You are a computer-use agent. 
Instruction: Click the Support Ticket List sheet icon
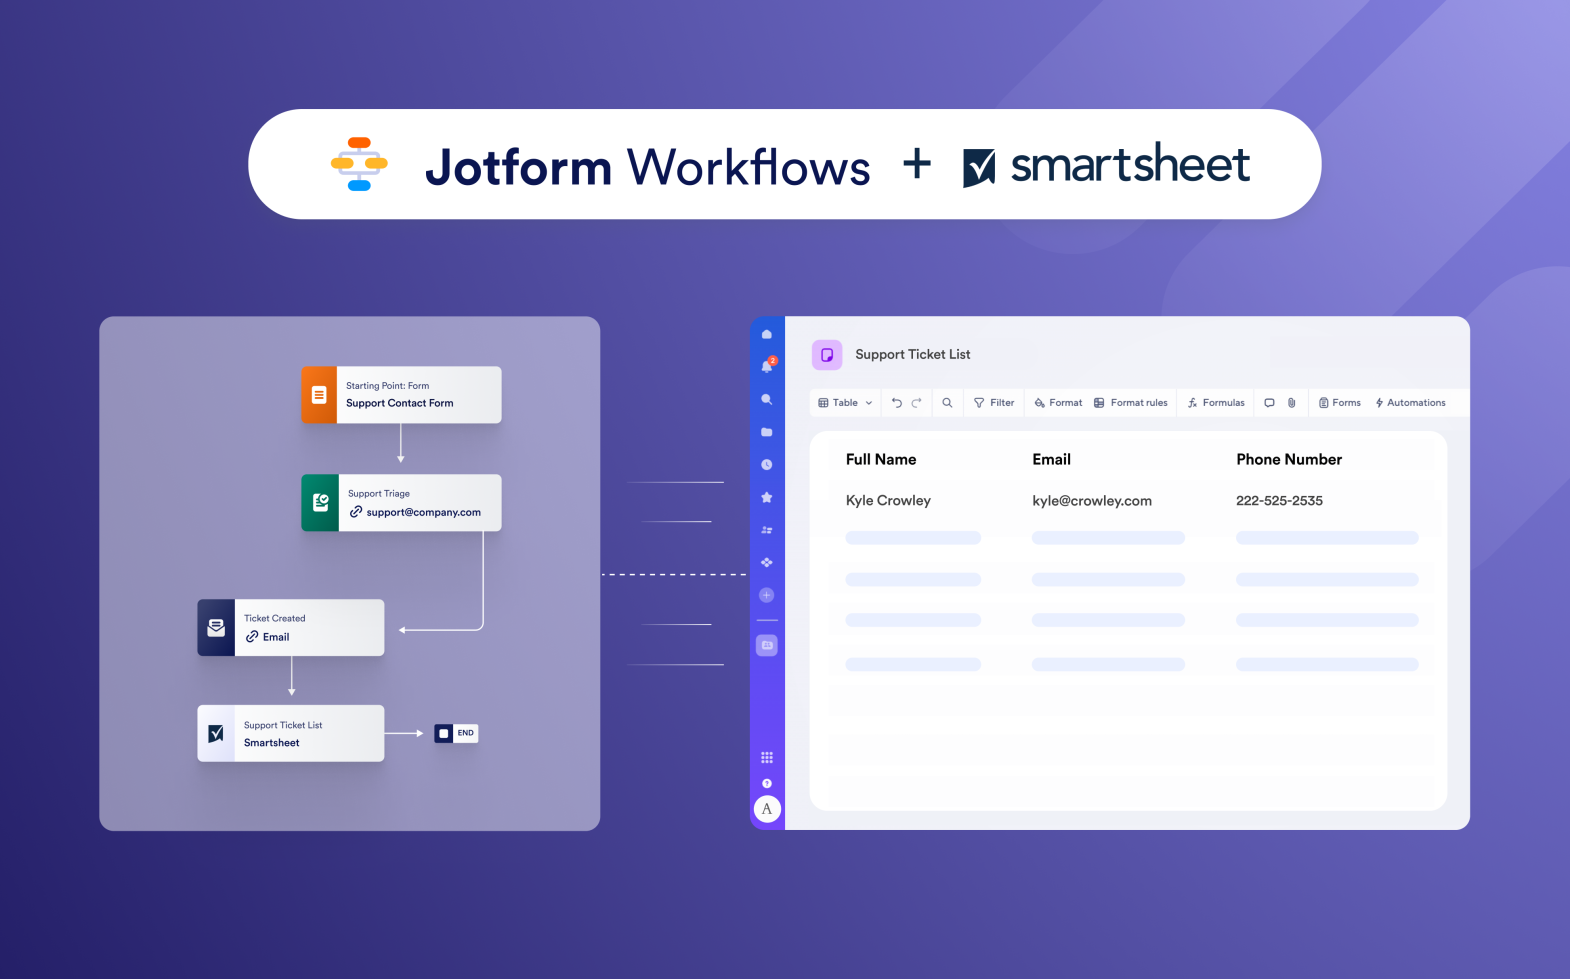click(x=827, y=355)
